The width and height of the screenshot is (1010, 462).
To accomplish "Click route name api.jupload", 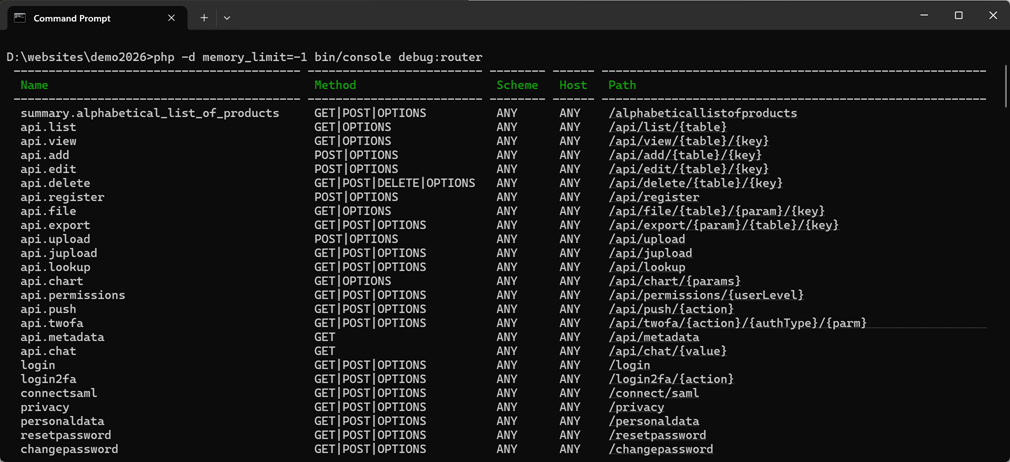I will 59,253.
